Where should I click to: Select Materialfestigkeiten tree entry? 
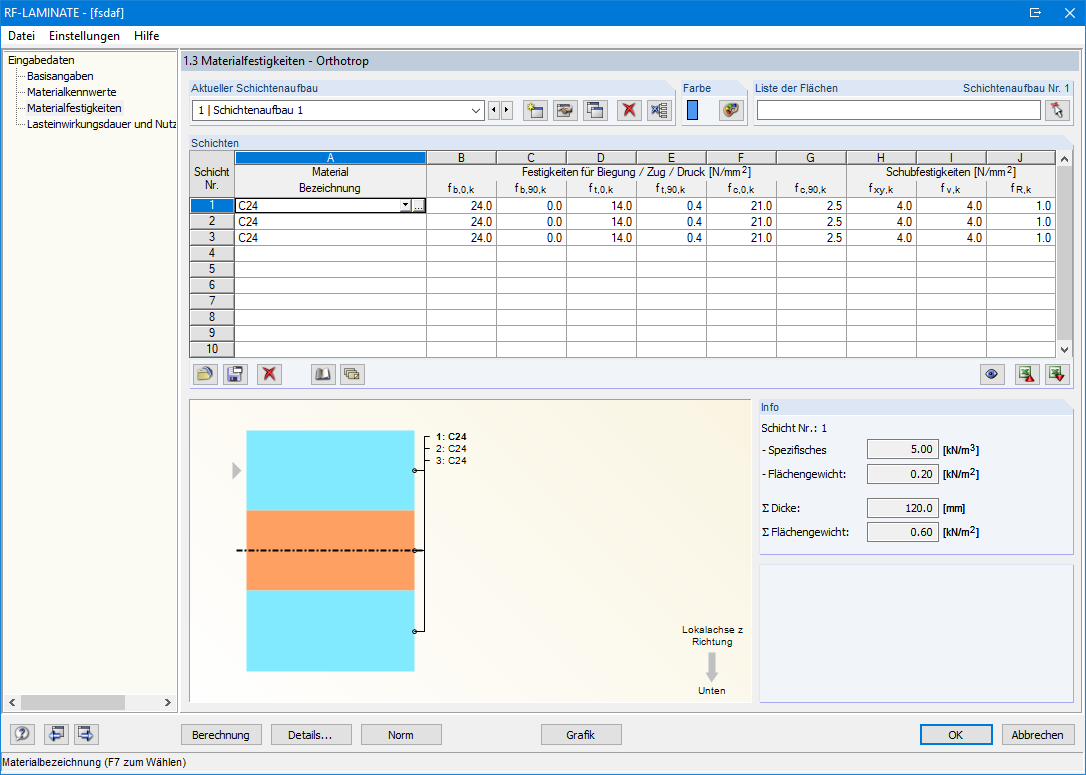(x=74, y=108)
